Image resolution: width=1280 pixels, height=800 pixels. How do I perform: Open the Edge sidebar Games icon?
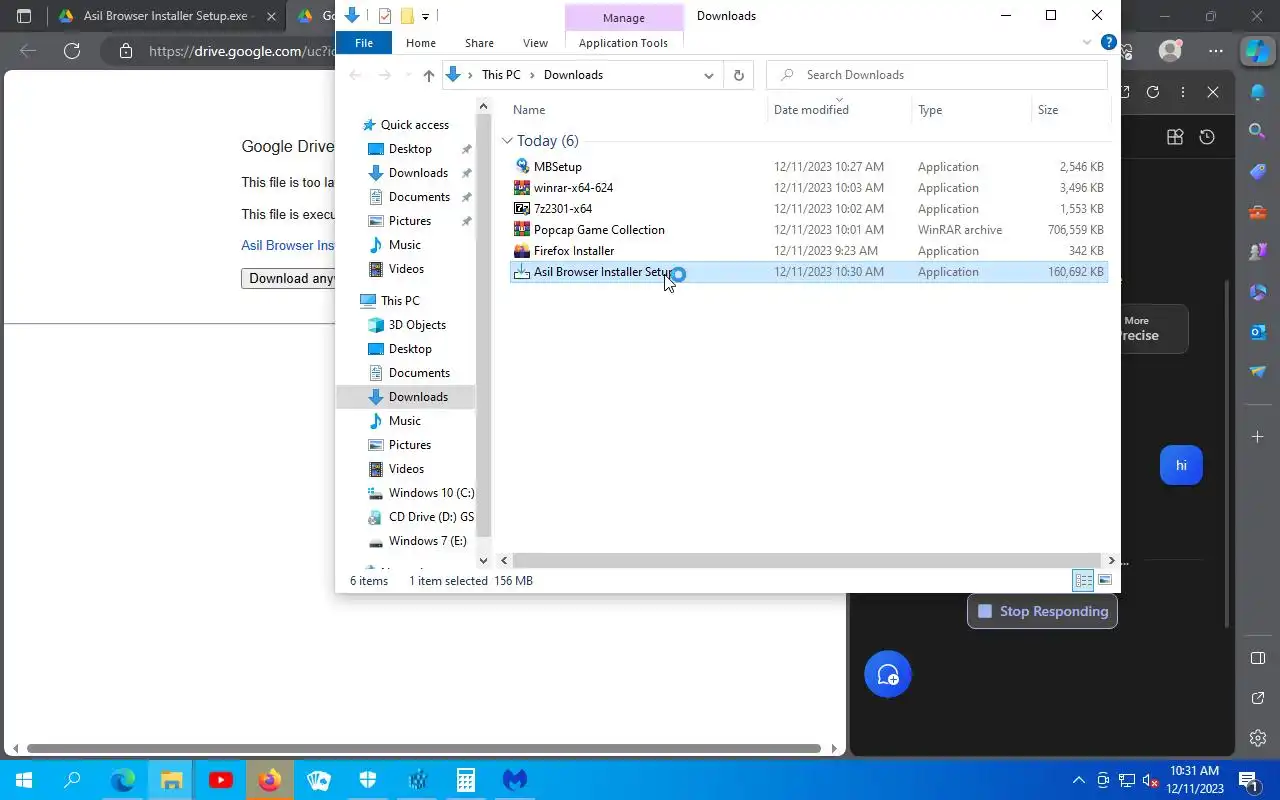[x=1258, y=251]
